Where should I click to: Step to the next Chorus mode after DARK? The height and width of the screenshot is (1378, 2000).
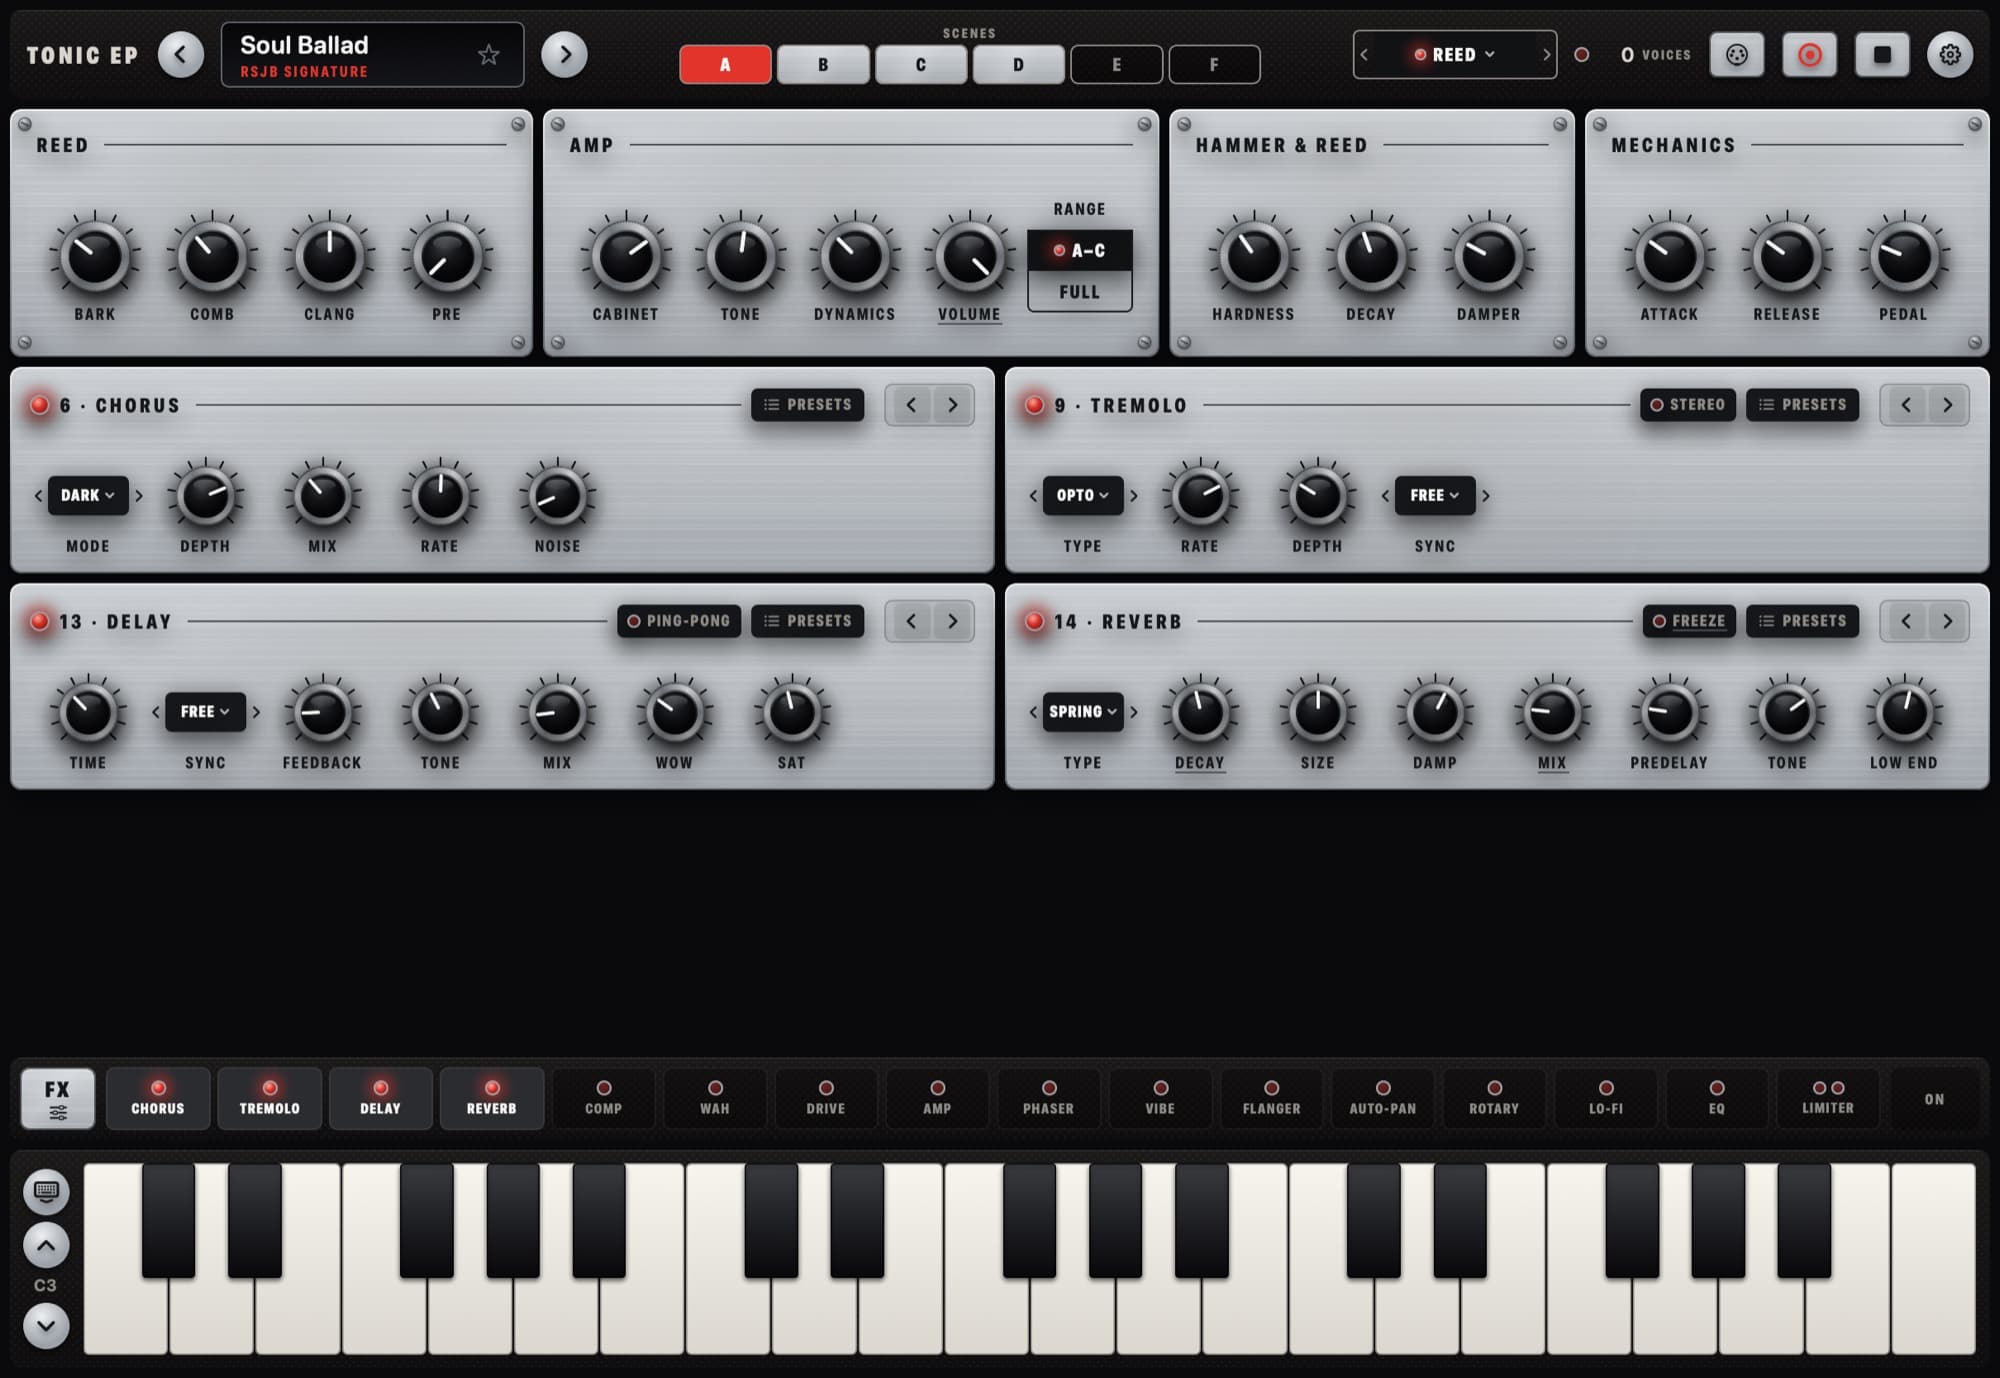click(139, 495)
